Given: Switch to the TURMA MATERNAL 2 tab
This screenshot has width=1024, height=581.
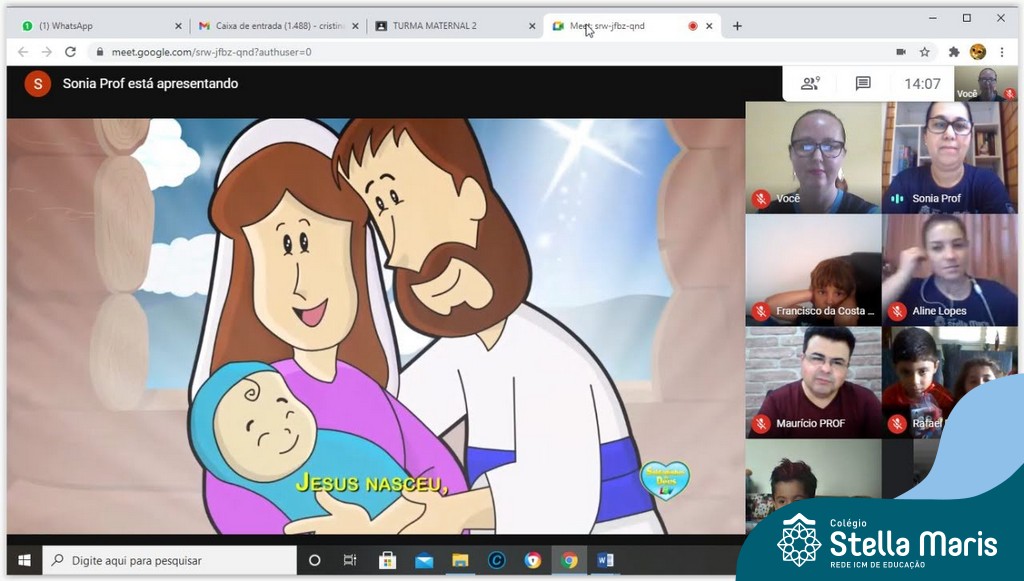Looking at the screenshot, I should tap(450, 26).
